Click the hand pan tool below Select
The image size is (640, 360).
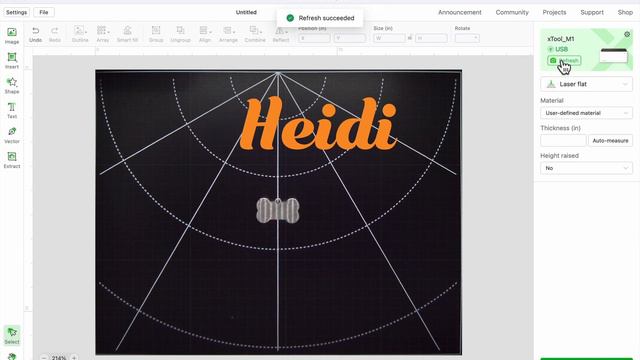[12, 357]
